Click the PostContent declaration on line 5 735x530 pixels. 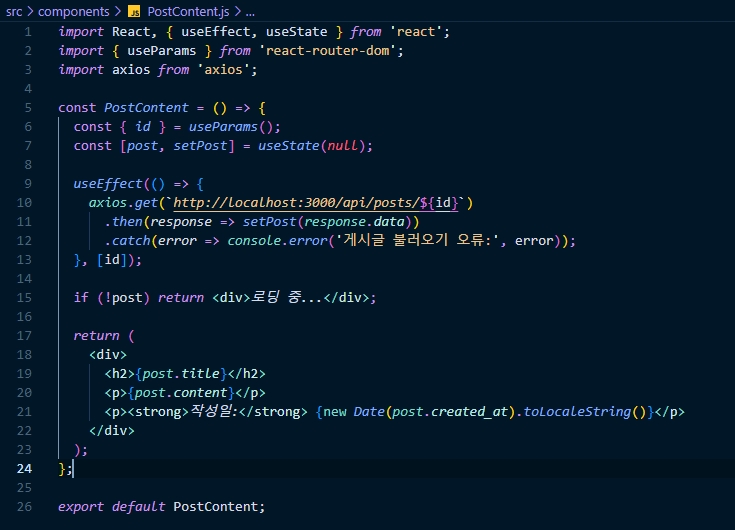[146, 108]
